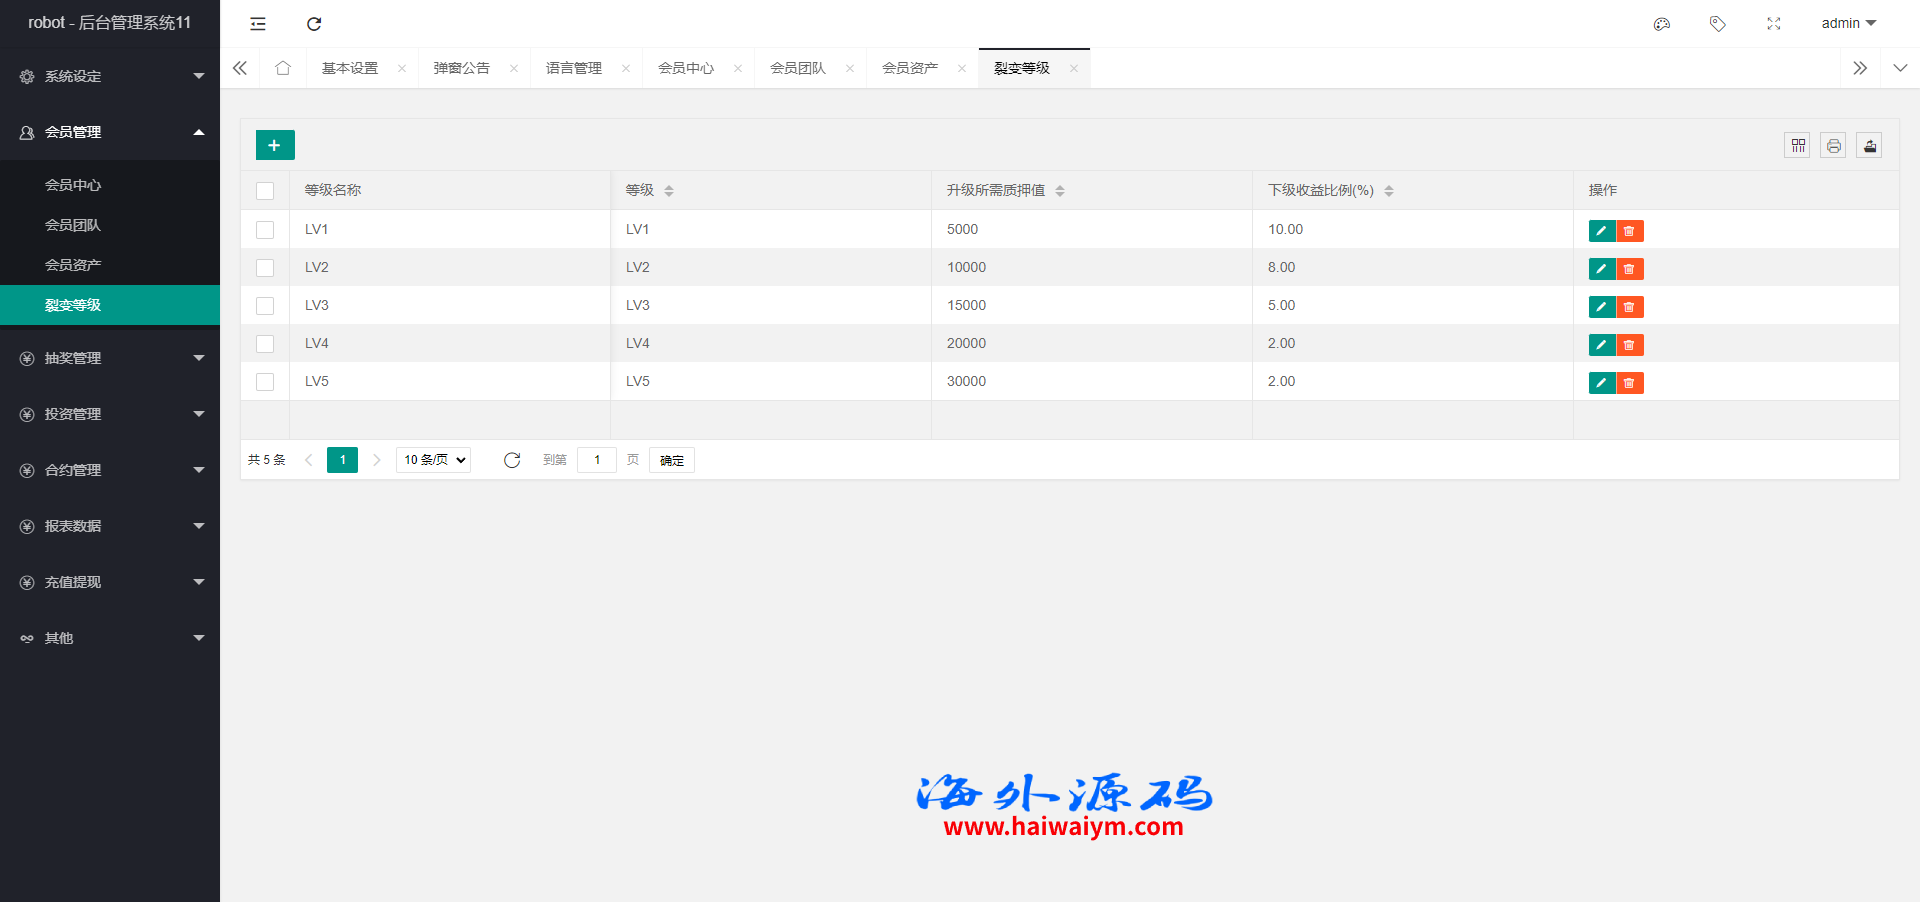Switch to the 会员资产 tab
The width and height of the screenshot is (1920, 902).
909,68
